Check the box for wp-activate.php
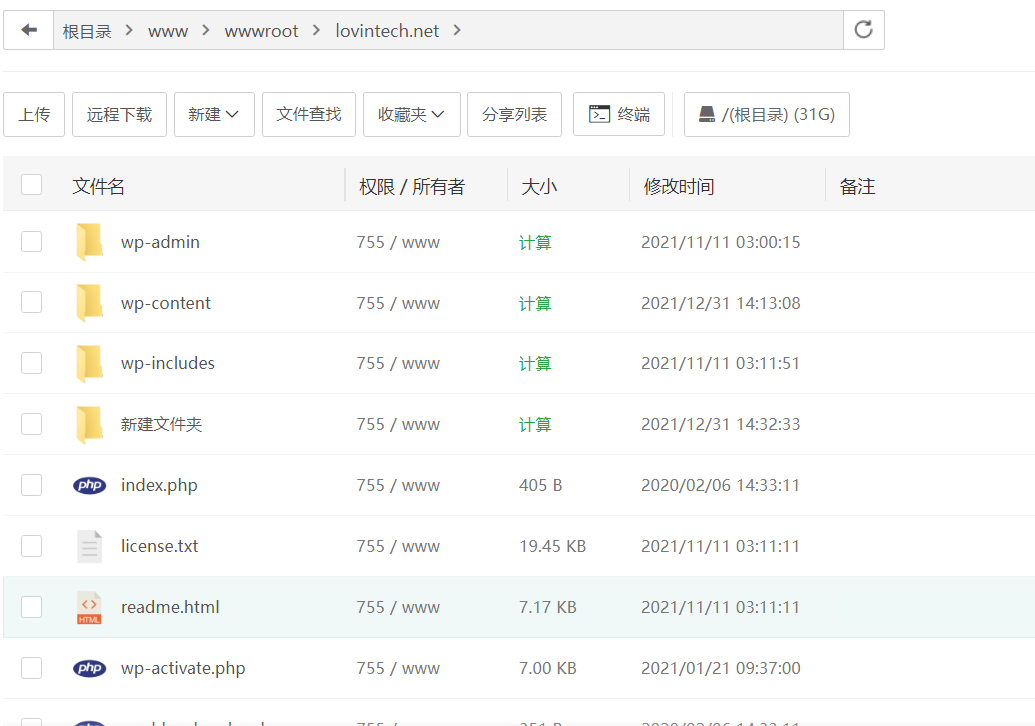1035x726 pixels. coord(32,668)
